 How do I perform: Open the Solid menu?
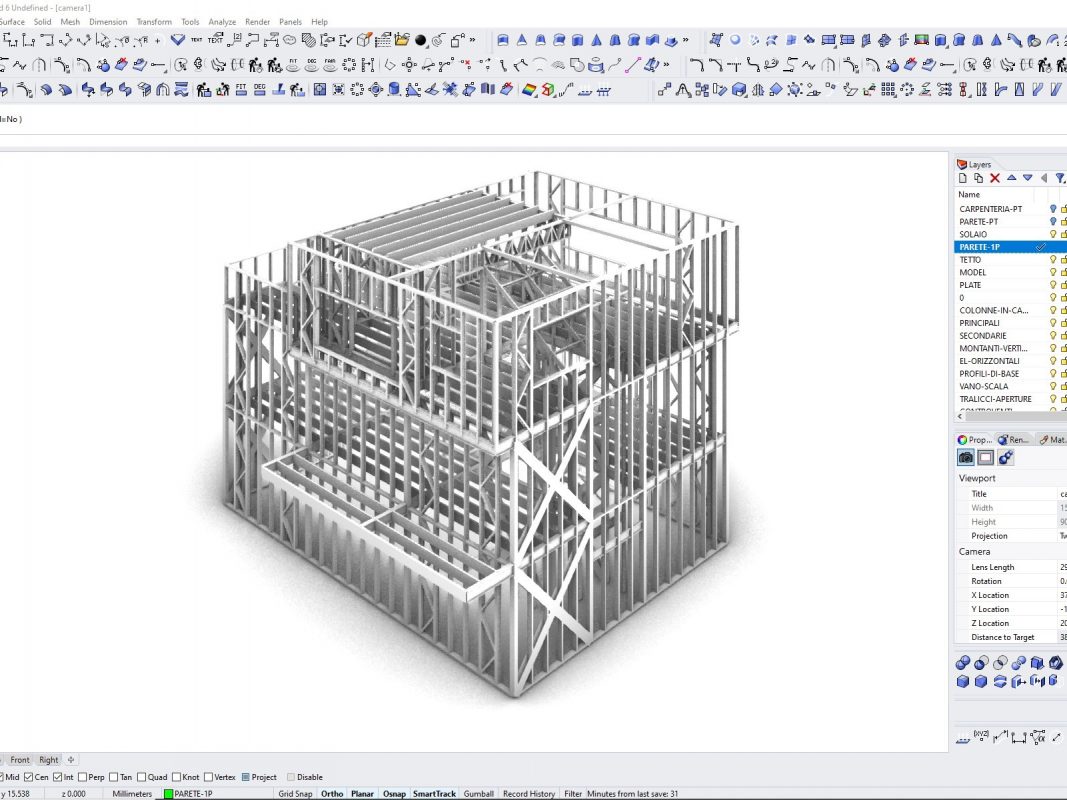[x=42, y=22]
